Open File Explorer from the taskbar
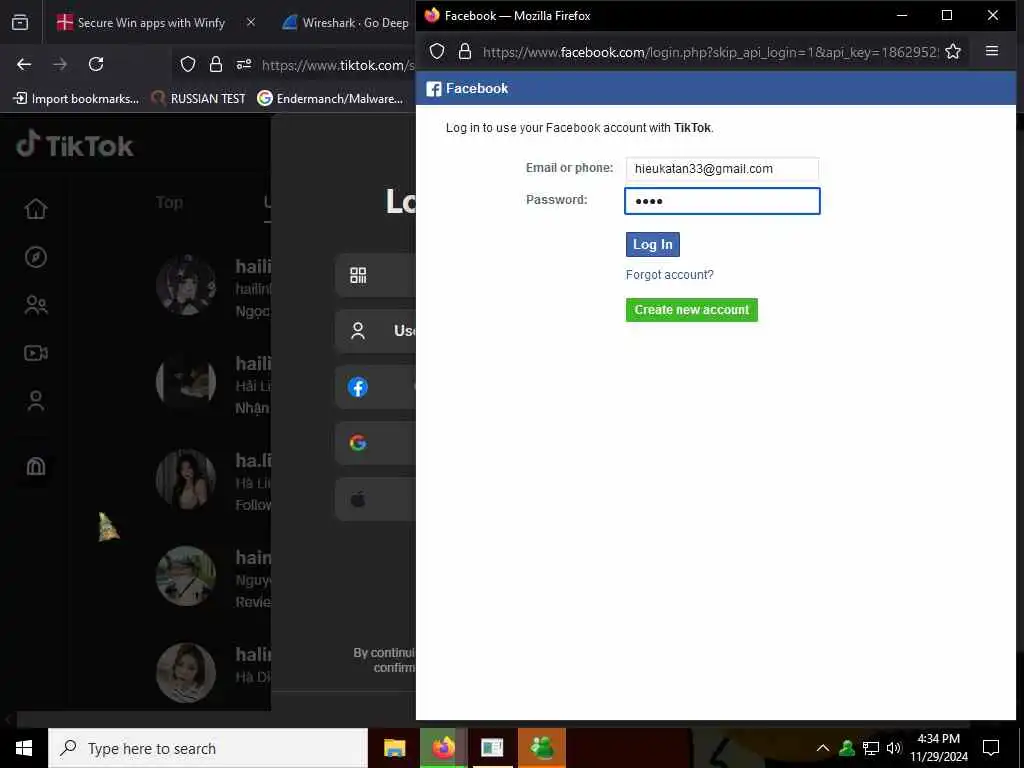The width and height of the screenshot is (1024, 768). [x=394, y=748]
